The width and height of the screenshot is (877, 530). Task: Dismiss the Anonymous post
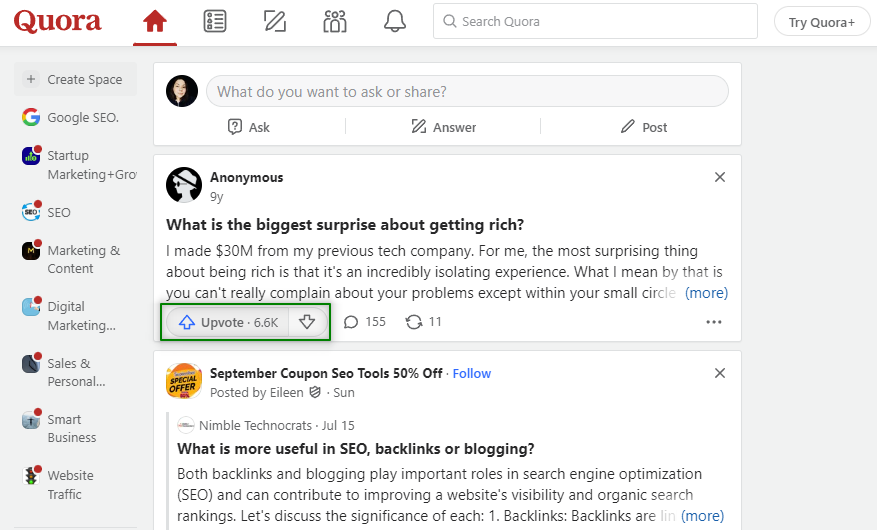click(720, 177)
